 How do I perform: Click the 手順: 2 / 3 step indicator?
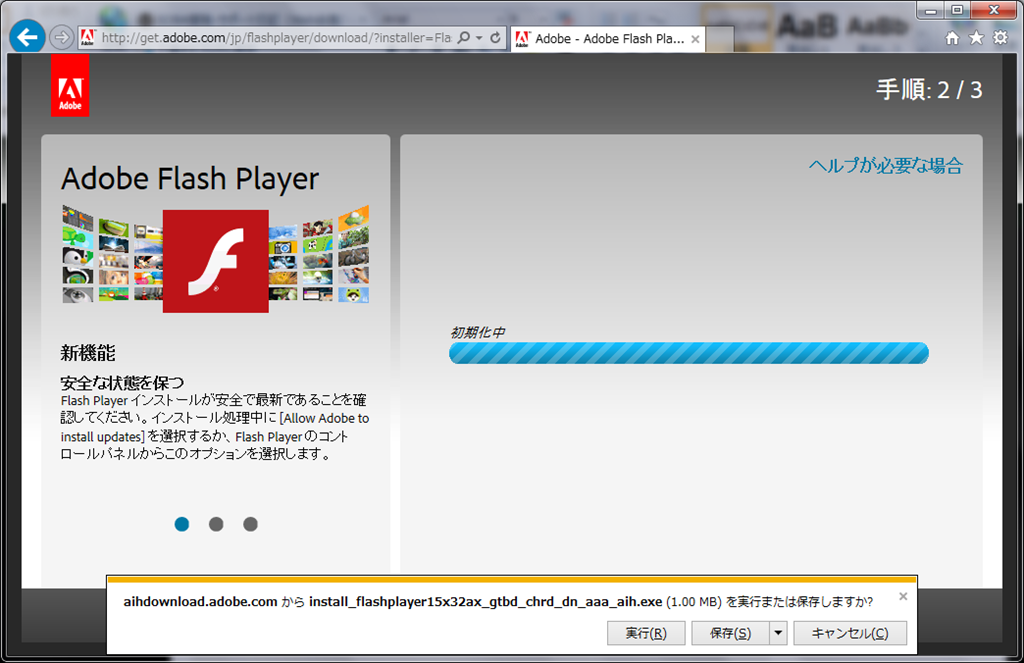929,89
